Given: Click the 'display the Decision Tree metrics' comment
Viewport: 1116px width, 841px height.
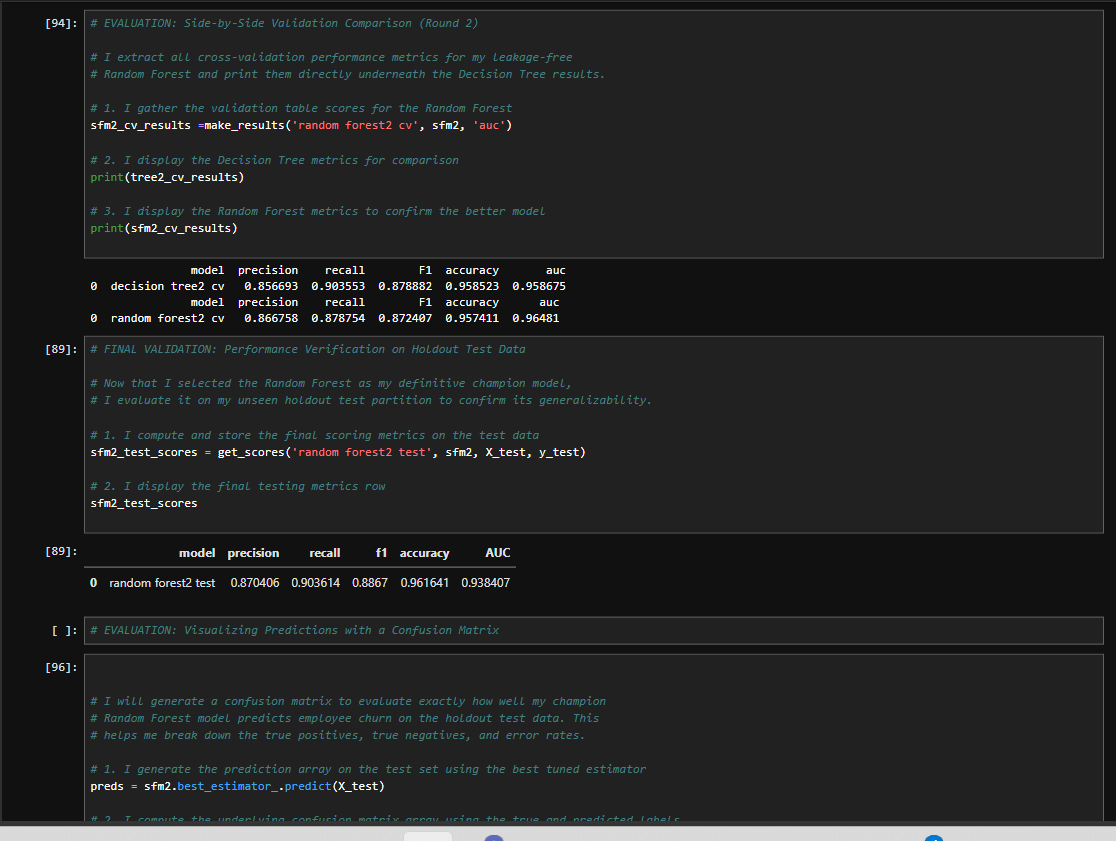Looking at the screenshot, I should pos(274,160).
